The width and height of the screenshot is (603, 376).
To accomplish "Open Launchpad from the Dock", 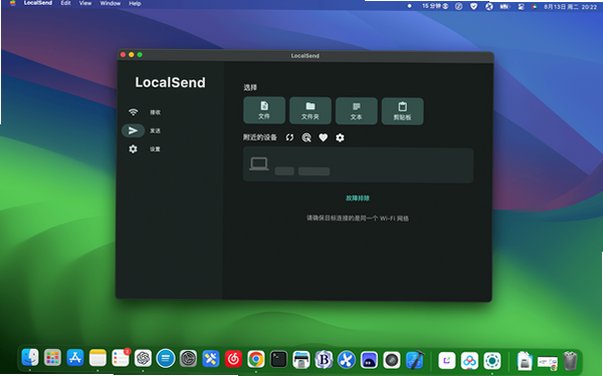I will point(52,358).
